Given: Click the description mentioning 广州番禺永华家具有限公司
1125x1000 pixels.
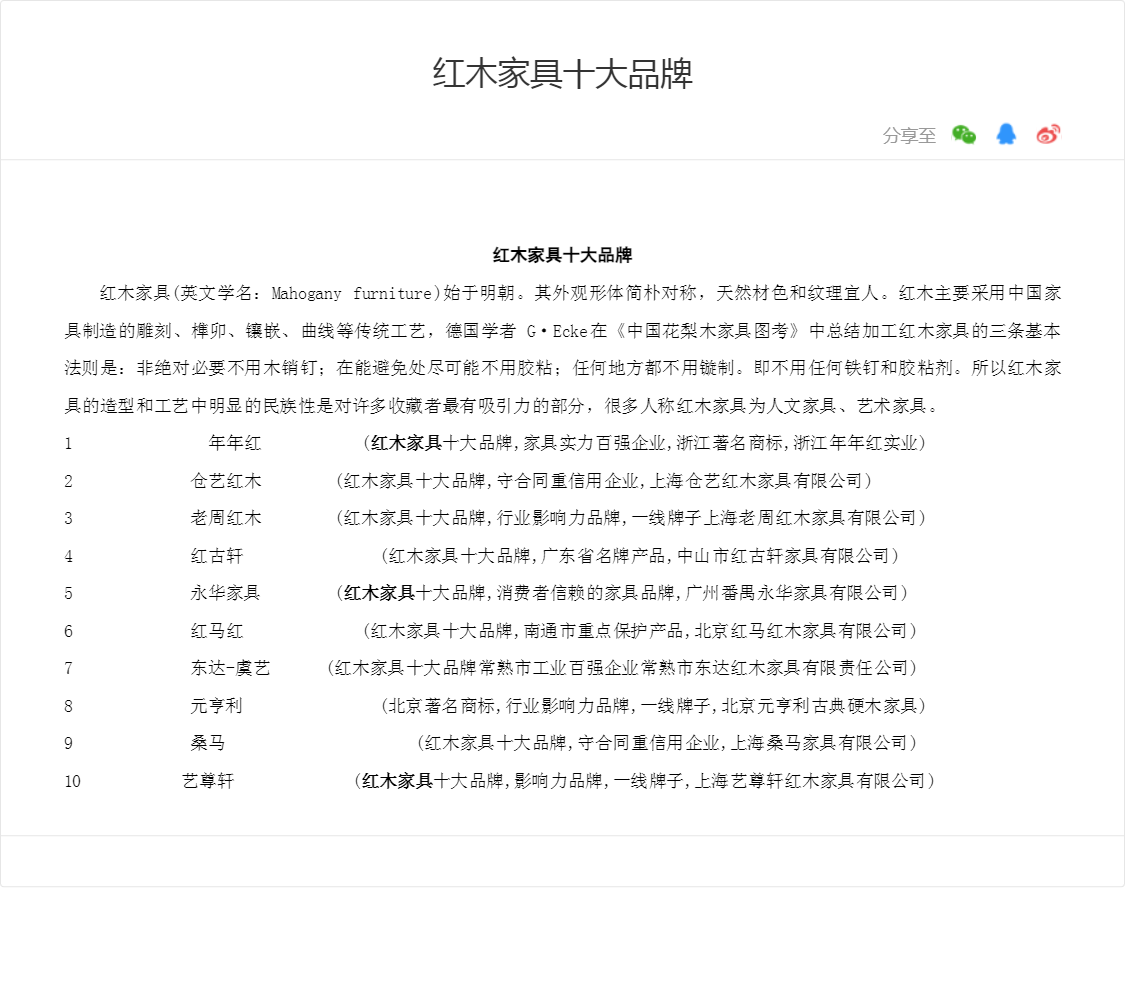Looking at the screenshot, I should (622, 593).
